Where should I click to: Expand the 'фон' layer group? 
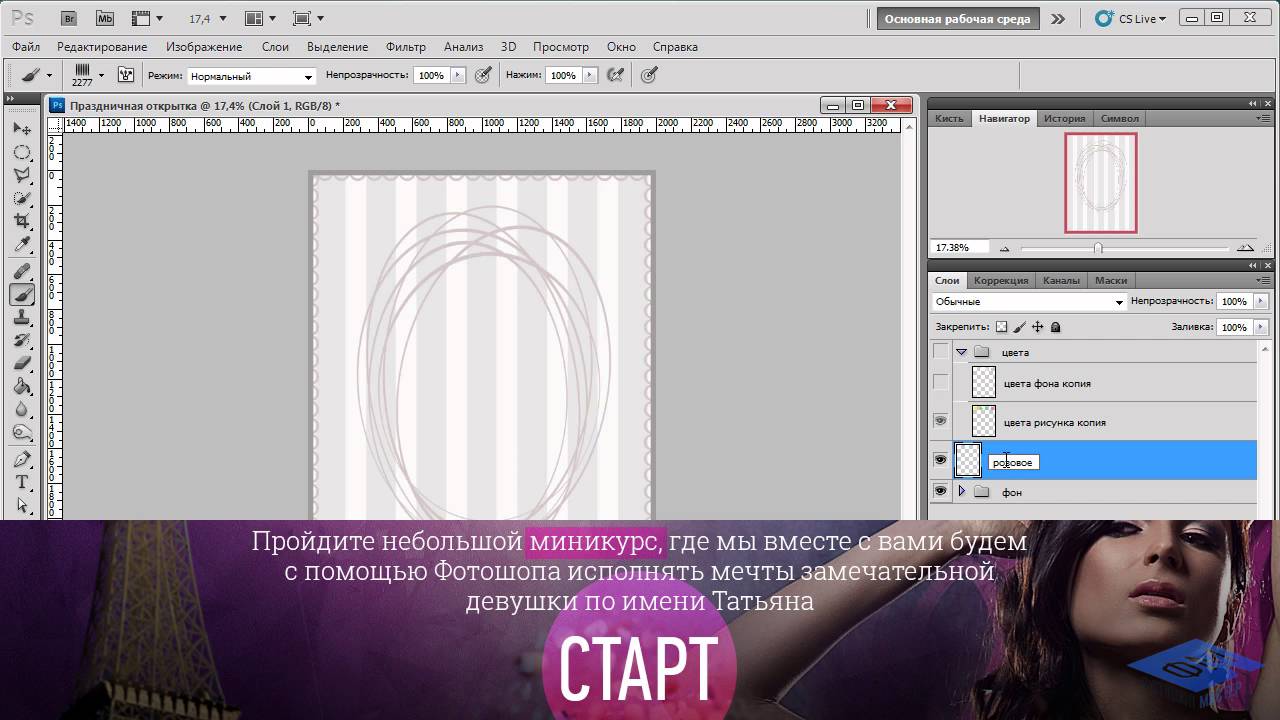tap(961, 491)
